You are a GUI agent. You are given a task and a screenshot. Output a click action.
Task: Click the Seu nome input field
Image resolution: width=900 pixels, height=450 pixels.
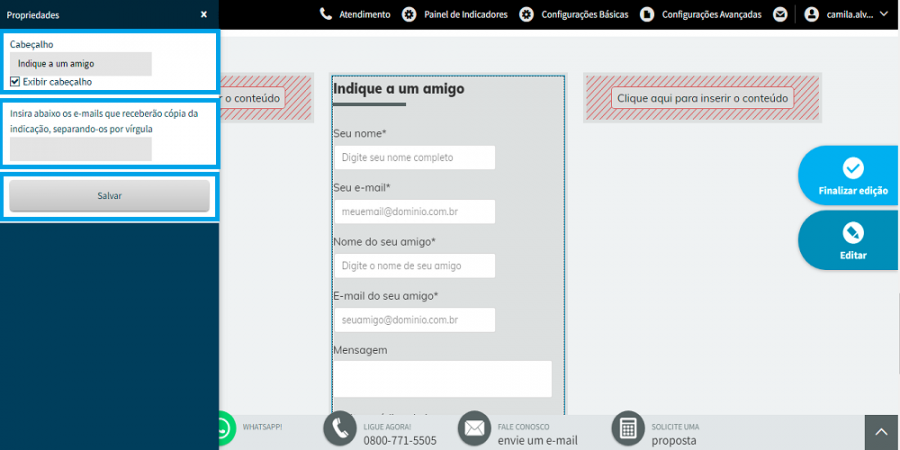[x=414, y=157]
